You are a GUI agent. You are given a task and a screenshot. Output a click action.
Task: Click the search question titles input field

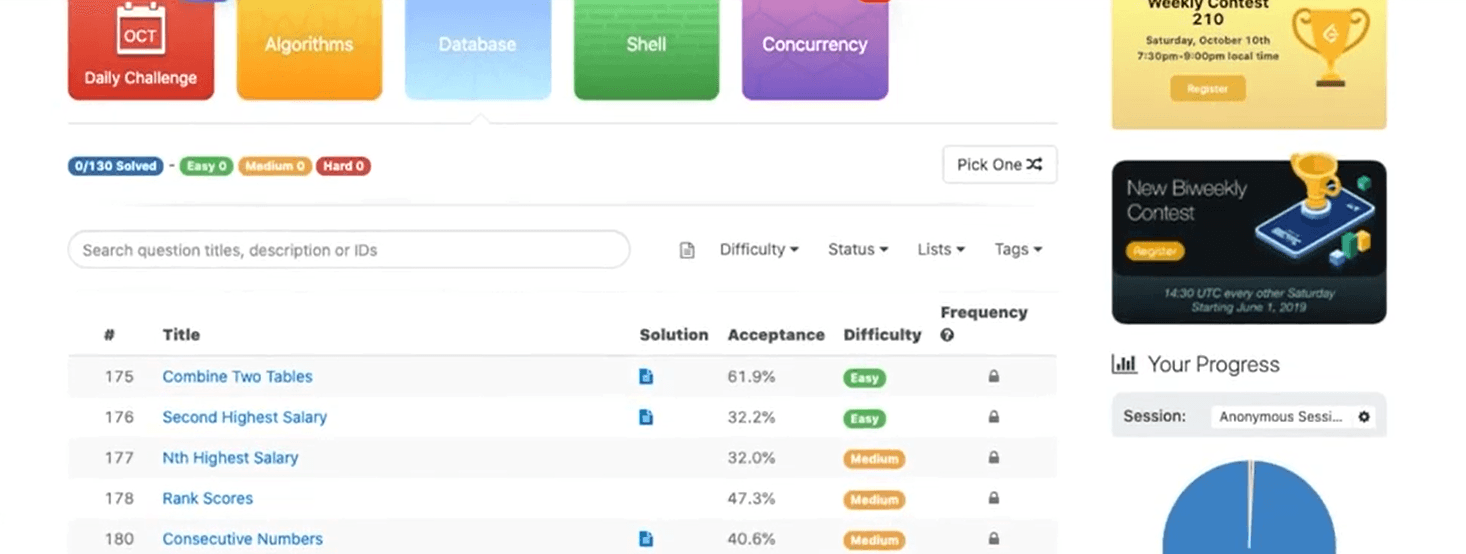click(x=348, y=250)
